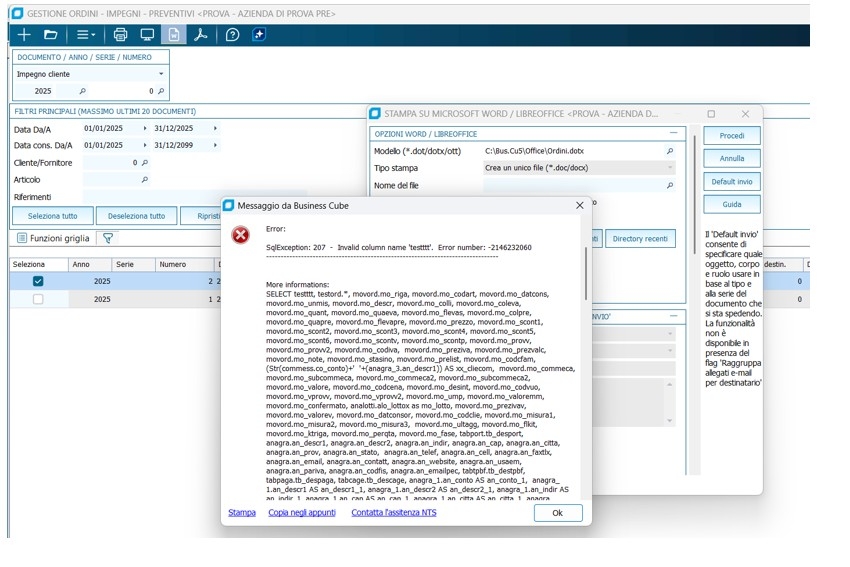Close the Stampa su Microsoft Word dialog

(x=745, y=114)
